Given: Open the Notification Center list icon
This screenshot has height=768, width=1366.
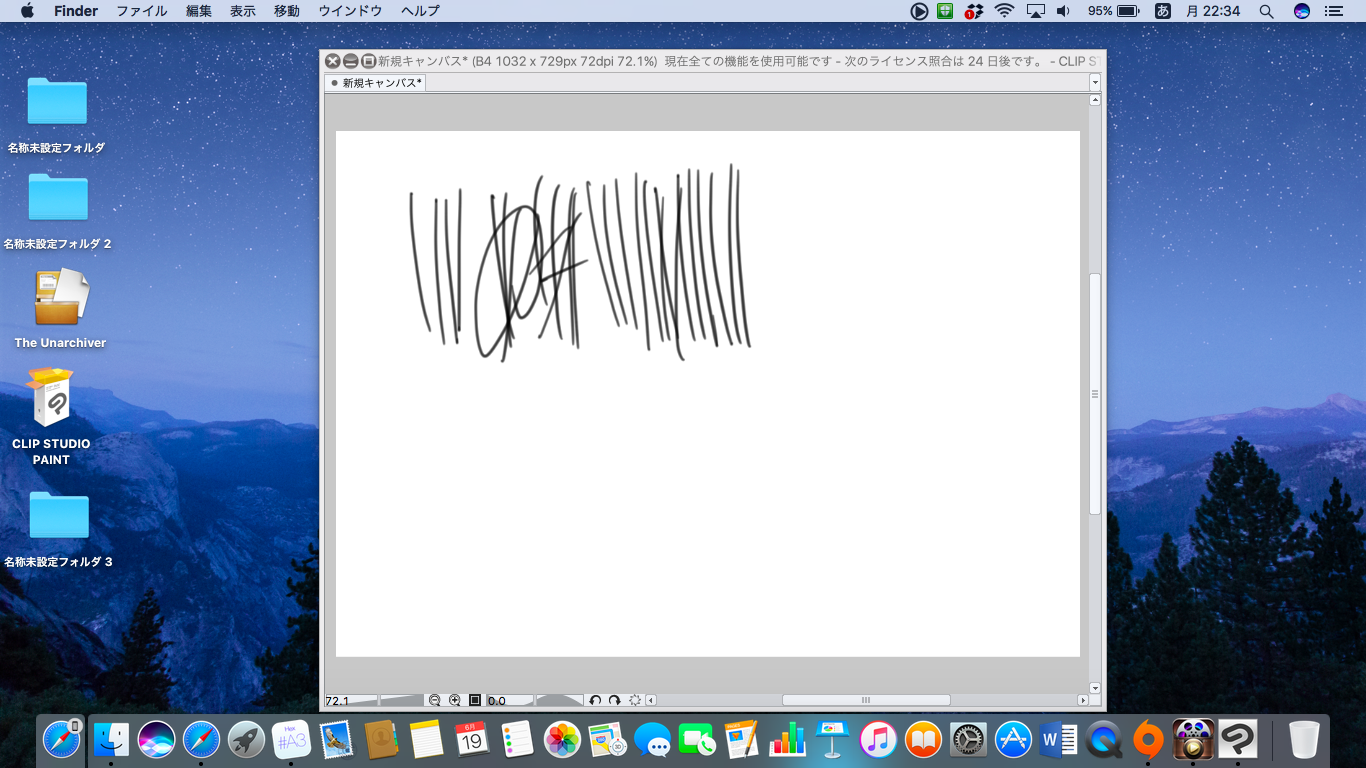Looking at the screenshot, I should (x=1333, y=11).
